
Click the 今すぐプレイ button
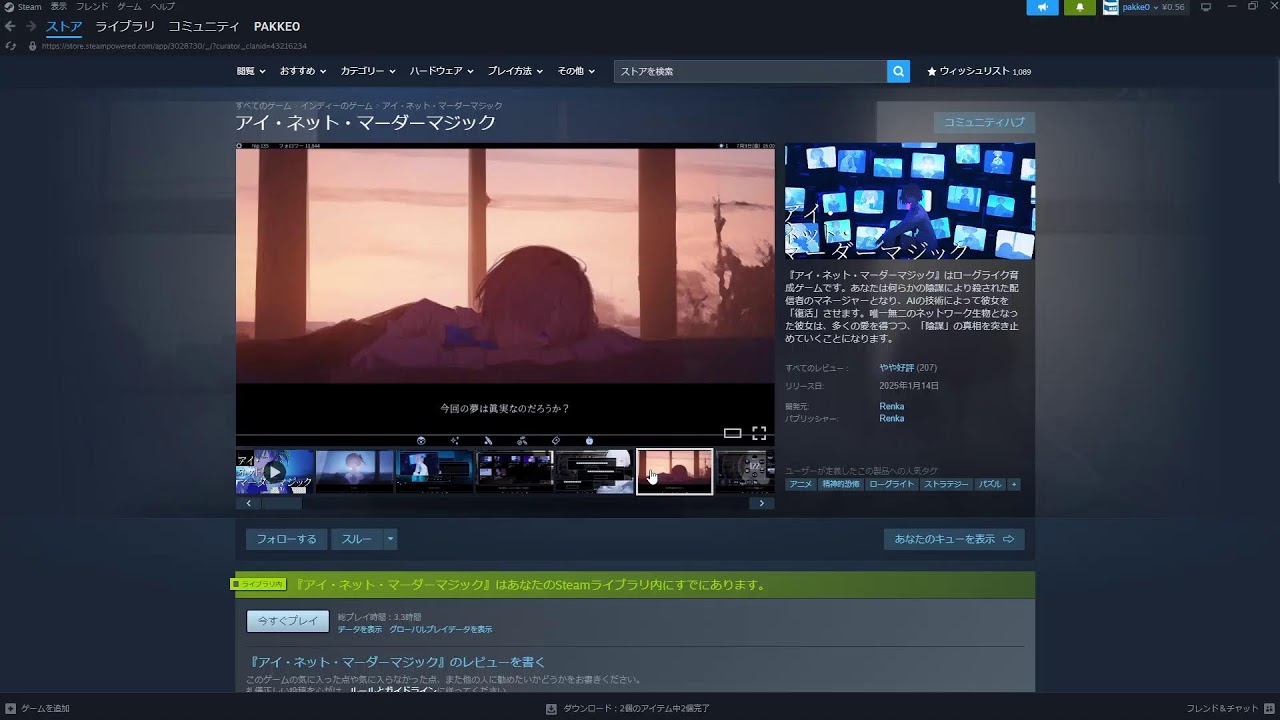pyautogui.click(x=288, y=621)
